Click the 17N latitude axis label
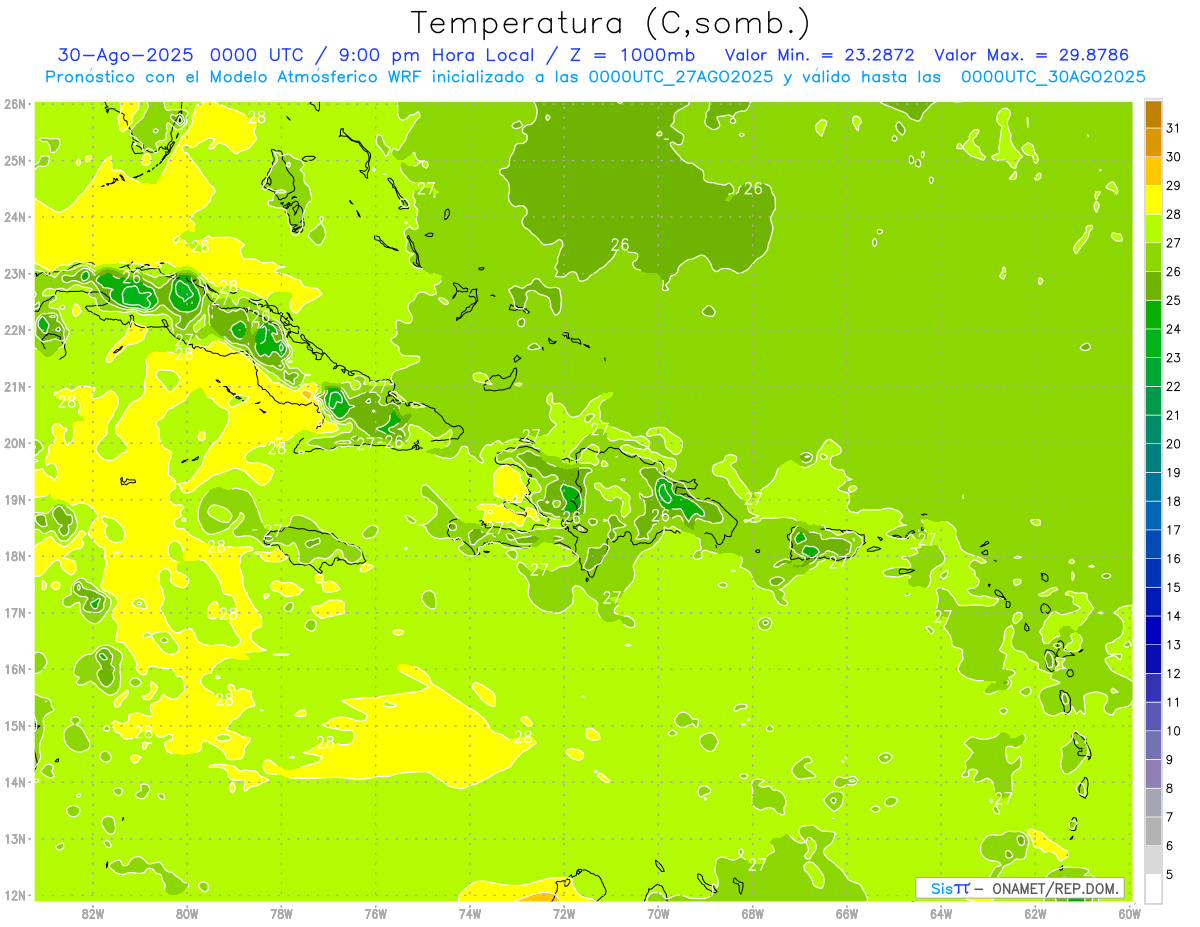The image size is (1200, 927). click(14, 613)
